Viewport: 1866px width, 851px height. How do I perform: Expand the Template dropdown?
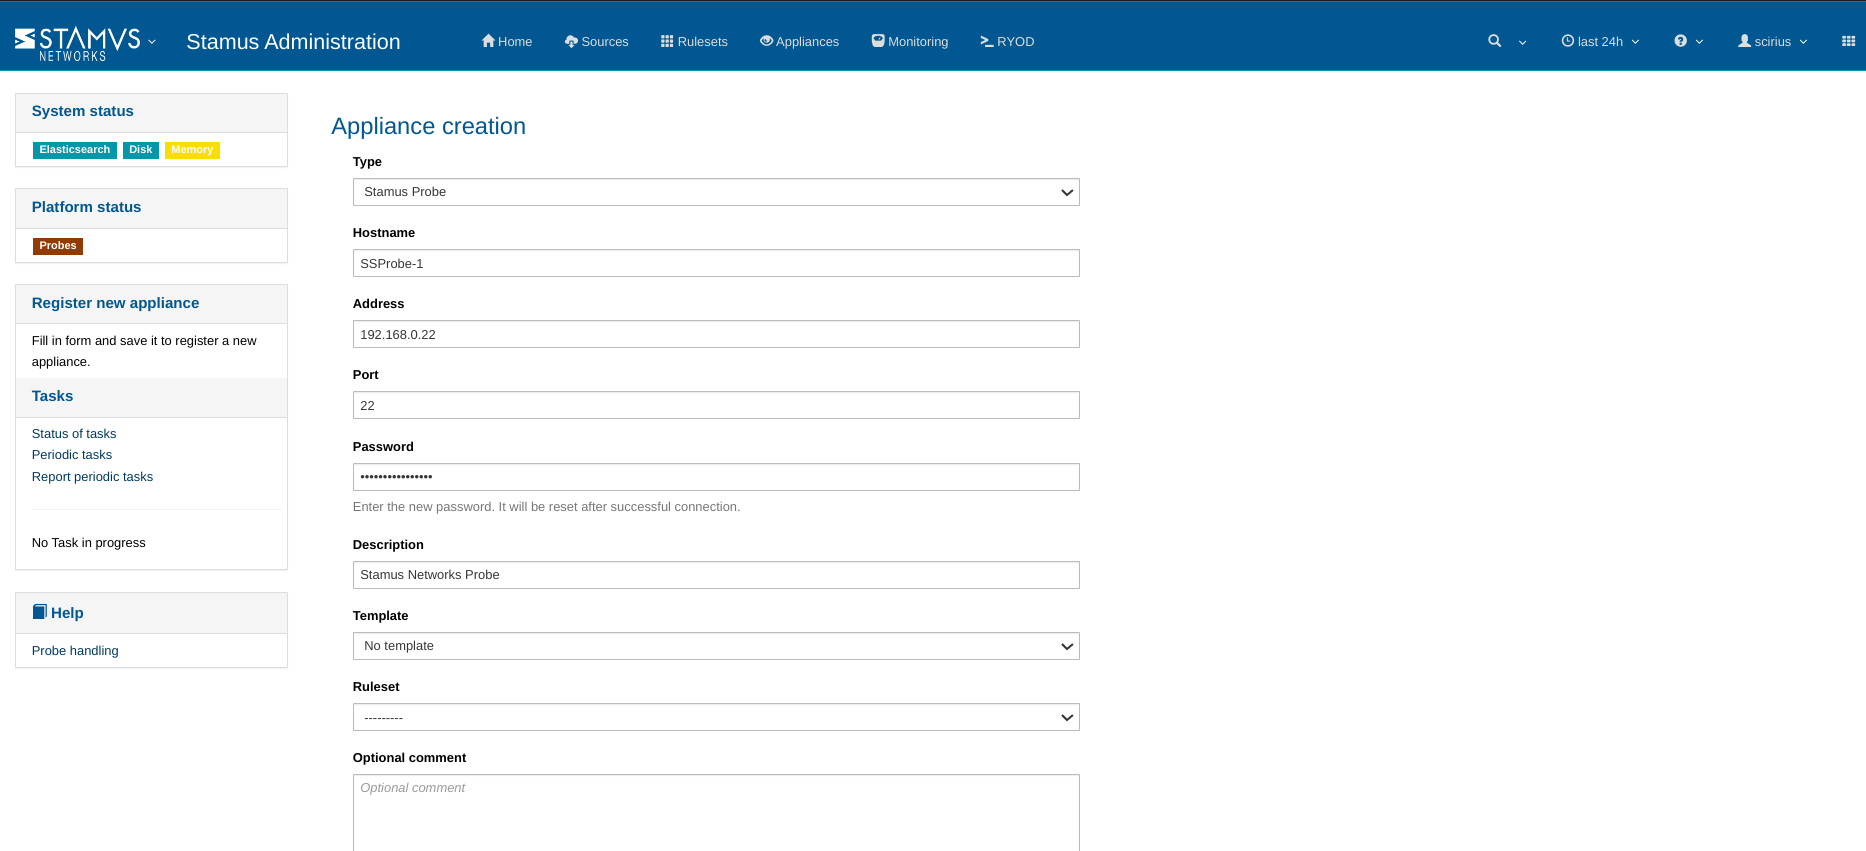[716, 646]
